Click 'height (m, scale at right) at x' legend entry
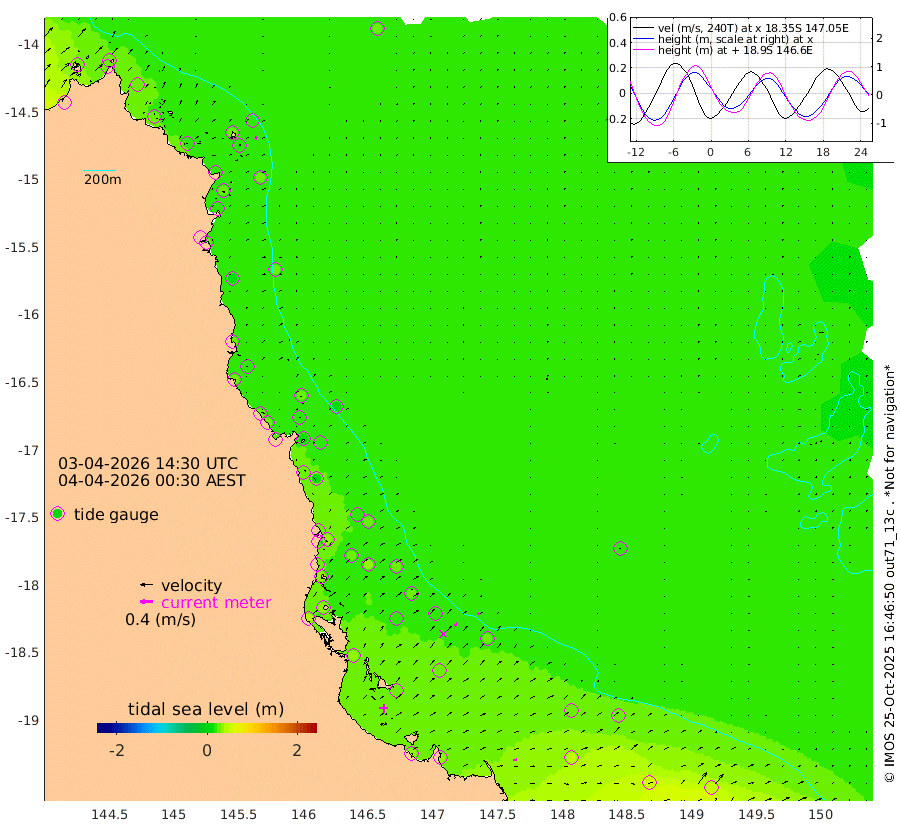This screenshot has height=834, width=900. (735, 39)
